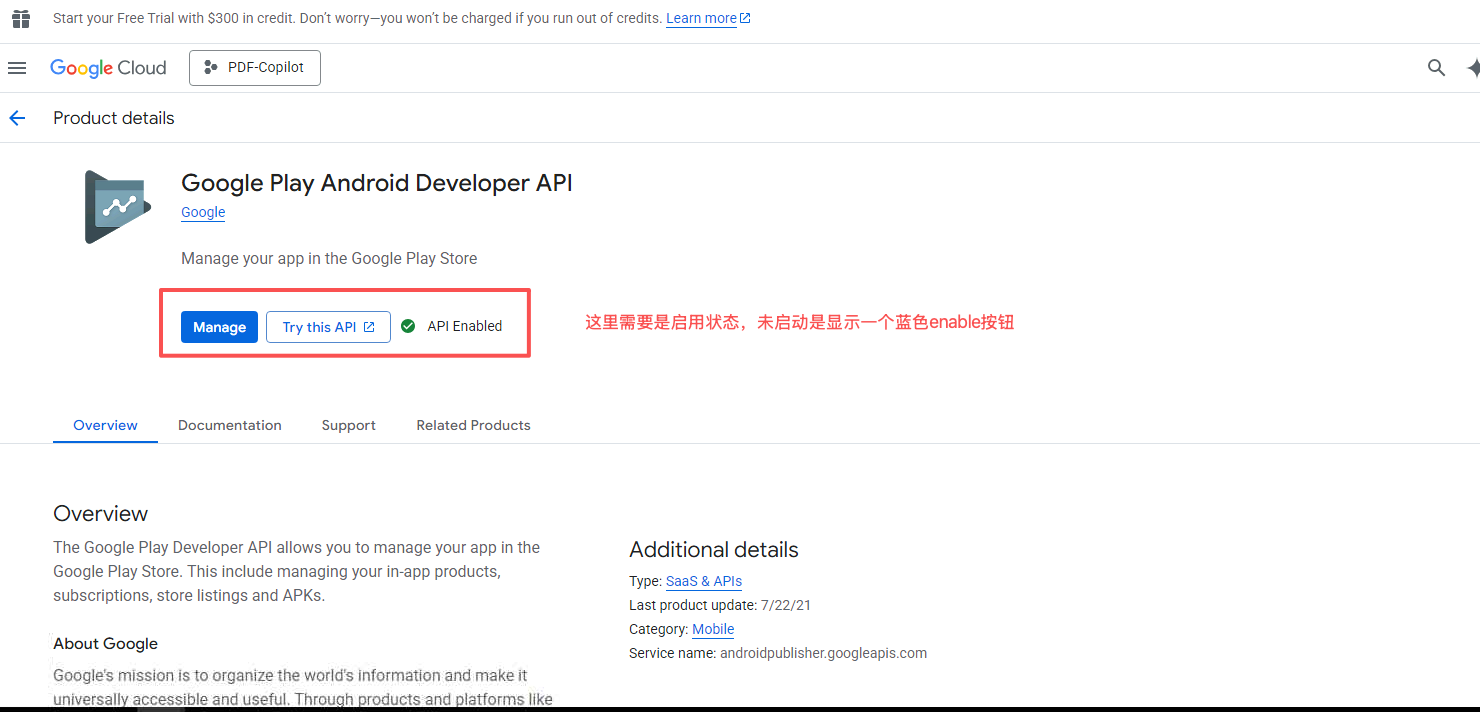The height and width of the screenshot is (712, 1480).
Task: Switch to the Related Products tab
Action: point(474,425)
